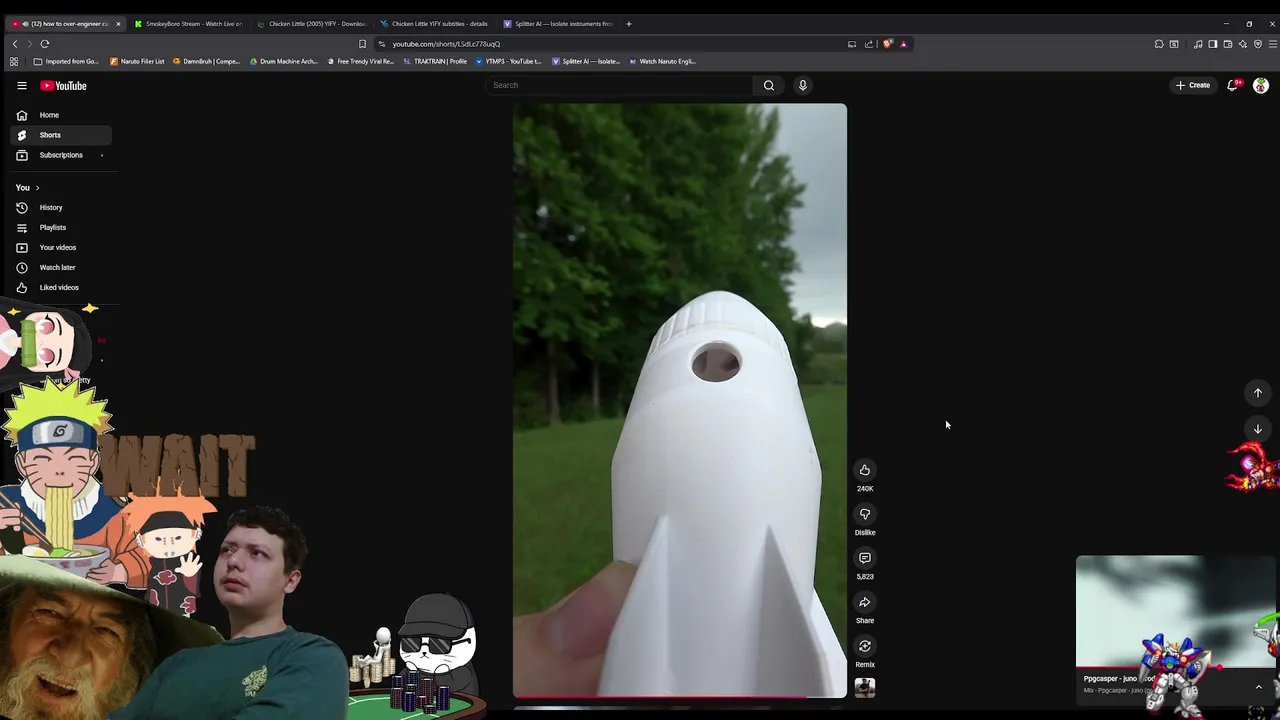View the site information icon in the address bar
The width and height of the screenshot is (1280, 720).
381,44
